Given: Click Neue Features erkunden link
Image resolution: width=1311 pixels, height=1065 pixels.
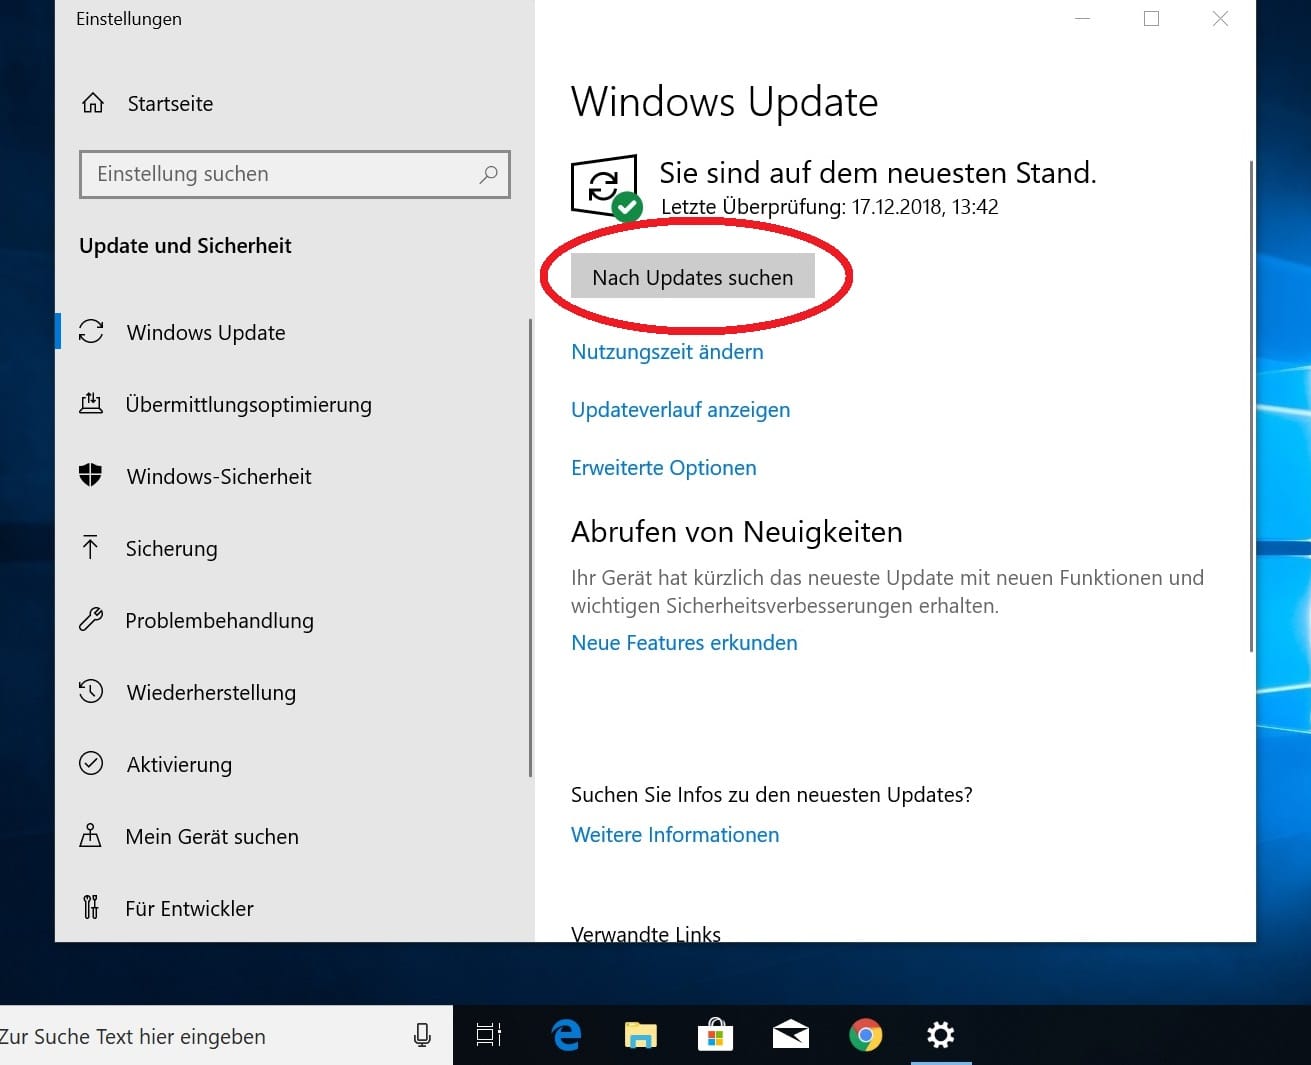Looking at the screenshot, I should pyautogui.click(x=684, y=643).
